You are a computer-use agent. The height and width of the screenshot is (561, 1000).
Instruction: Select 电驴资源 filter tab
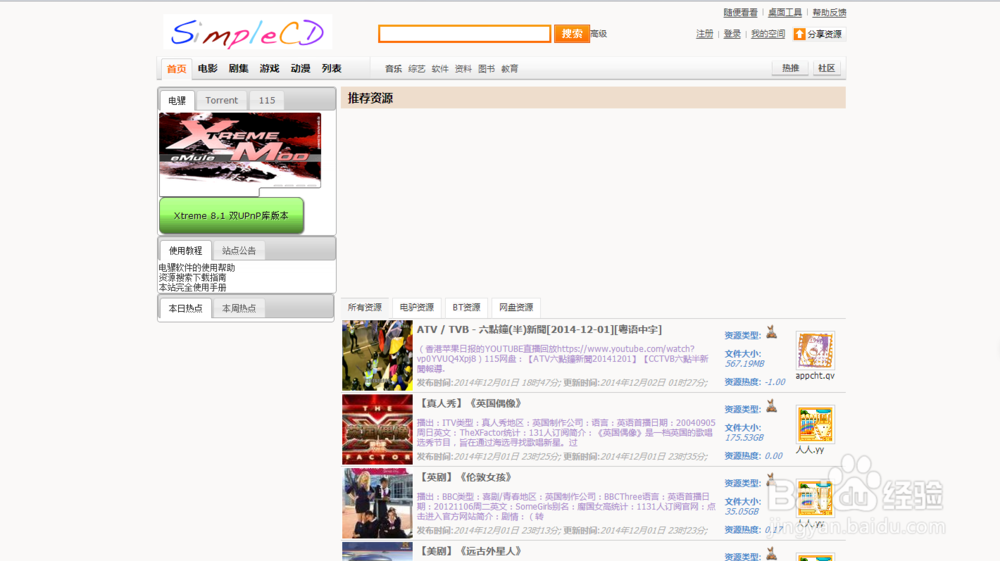tap(416, 307)
